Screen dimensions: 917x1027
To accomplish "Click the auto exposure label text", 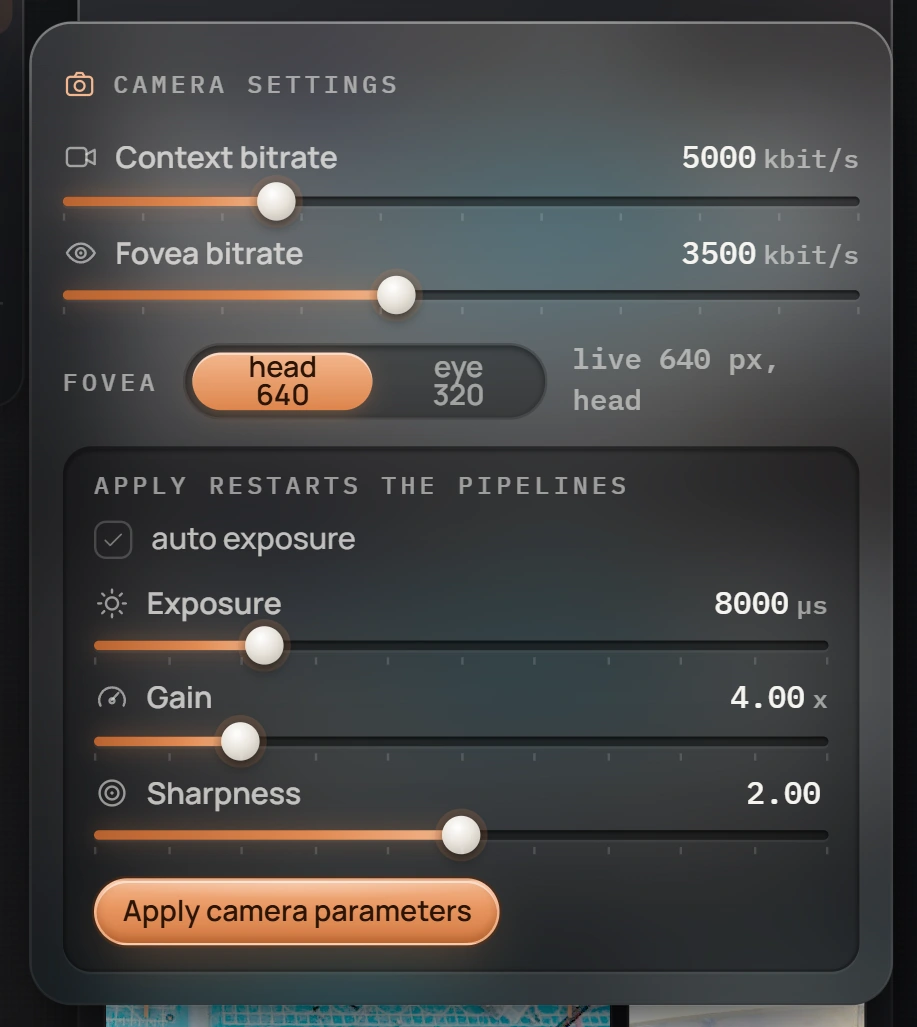I will [x=253, y=540].
